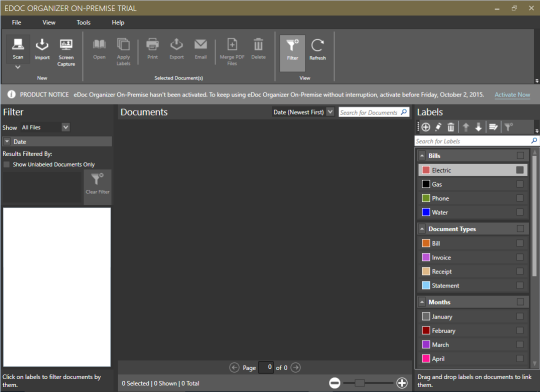The image size is (540, 392).
Task: Click the thumbnail size slider handle
Action: click(360, 383)
